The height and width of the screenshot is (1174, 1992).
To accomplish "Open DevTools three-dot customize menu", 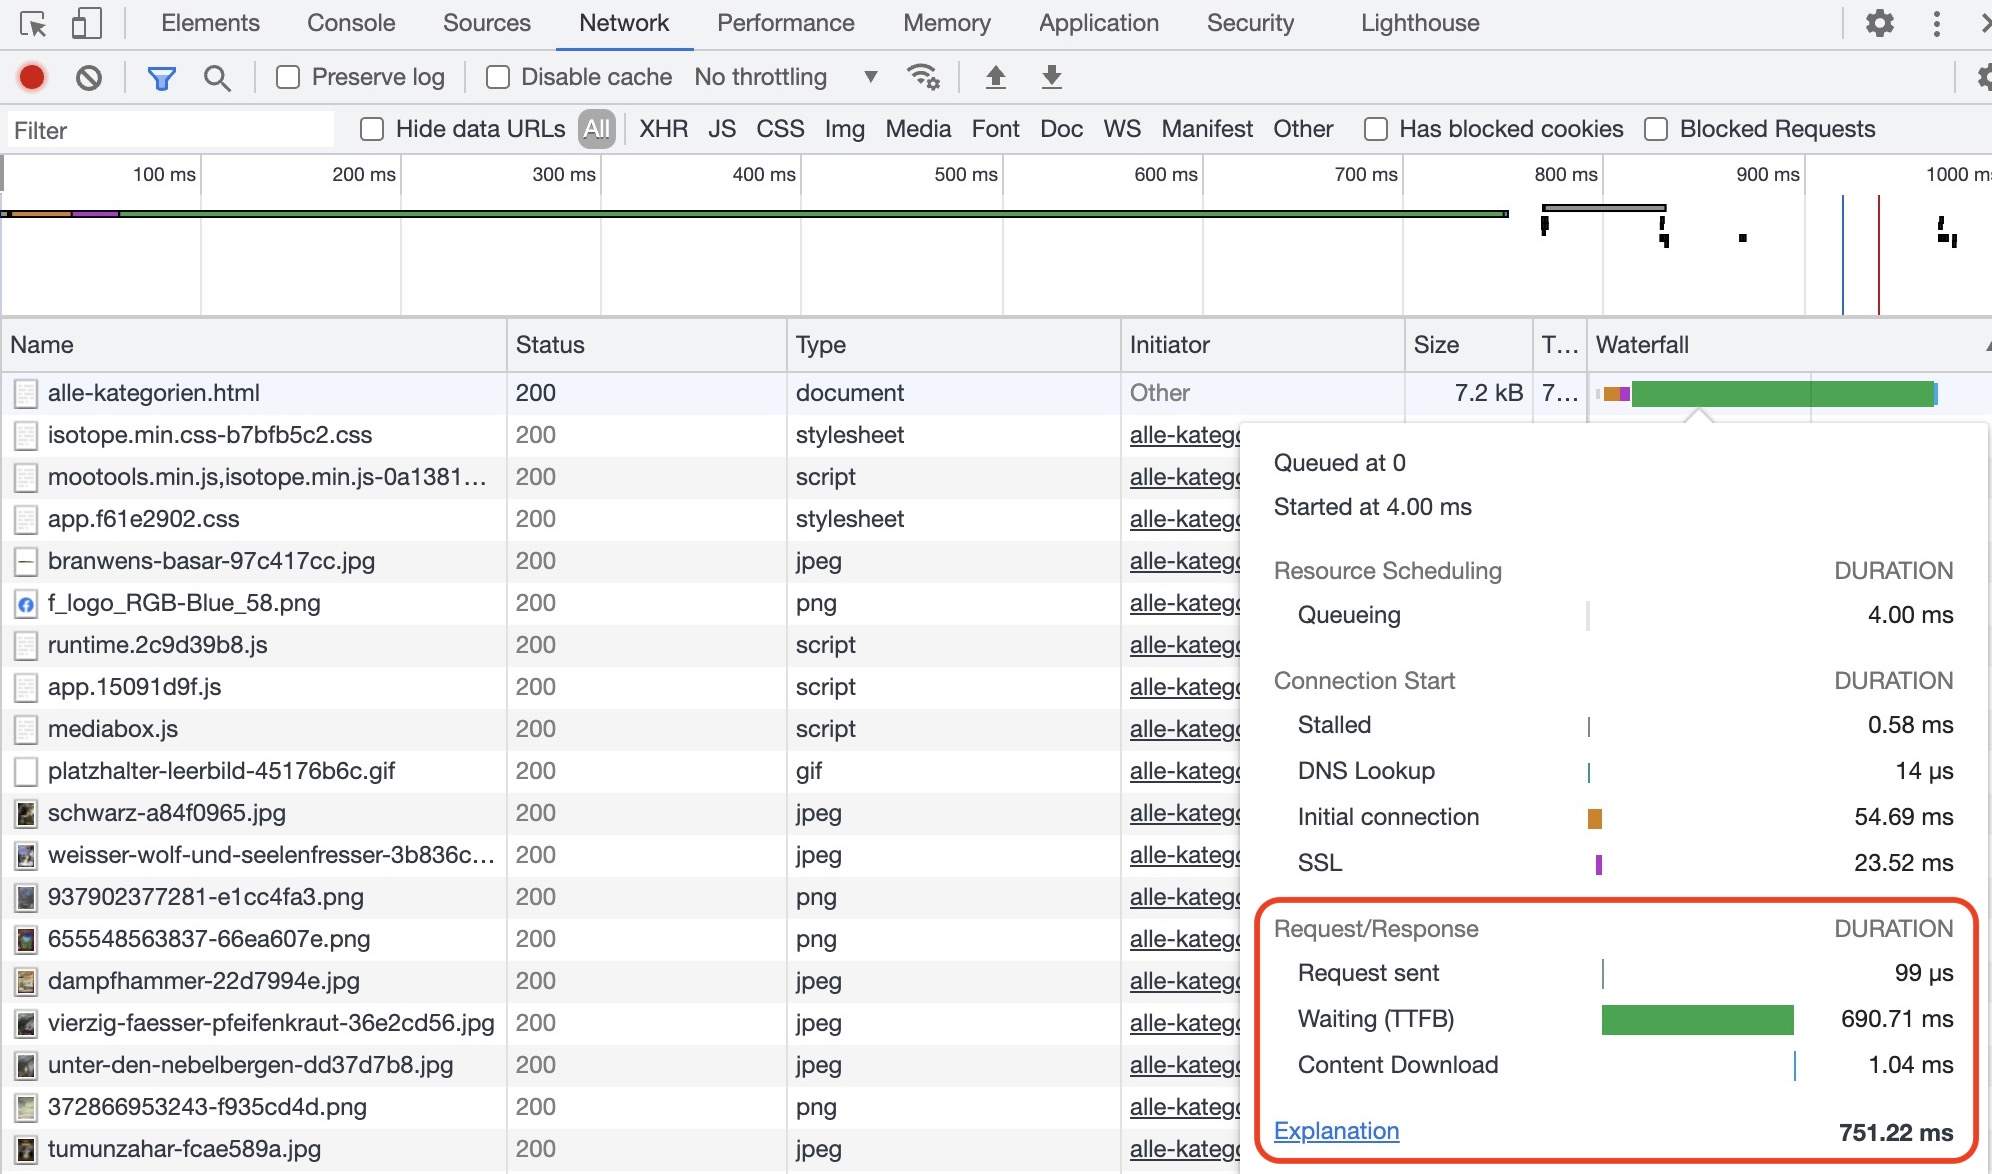I will [x=1937, y=23].
